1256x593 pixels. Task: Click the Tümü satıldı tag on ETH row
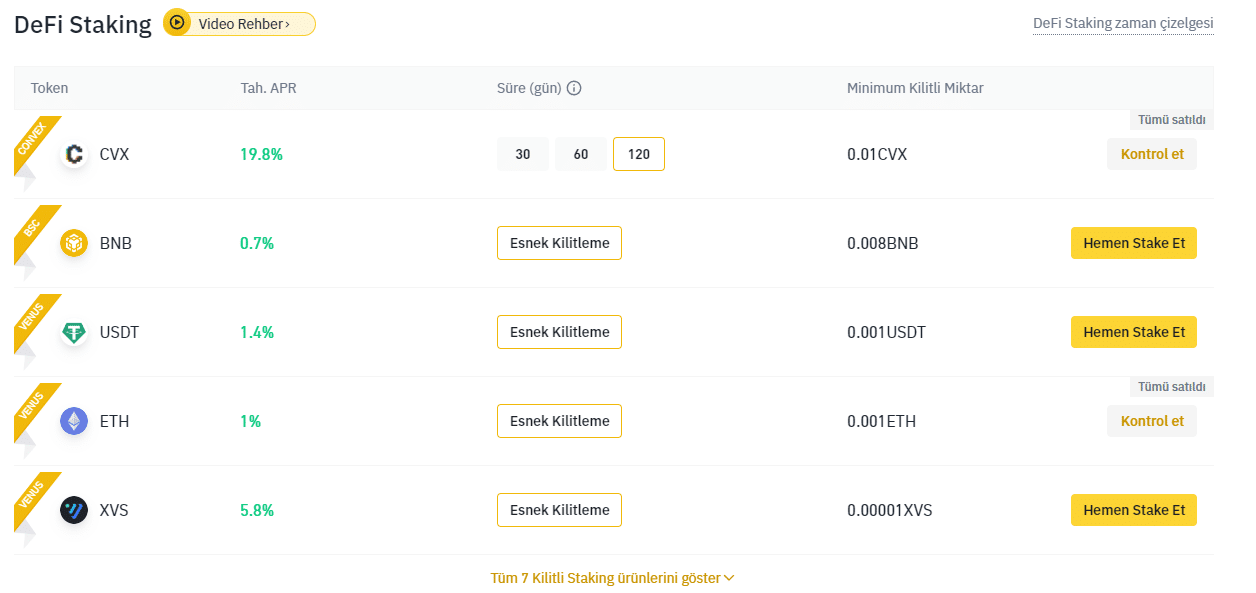[x=1172, y=387]
